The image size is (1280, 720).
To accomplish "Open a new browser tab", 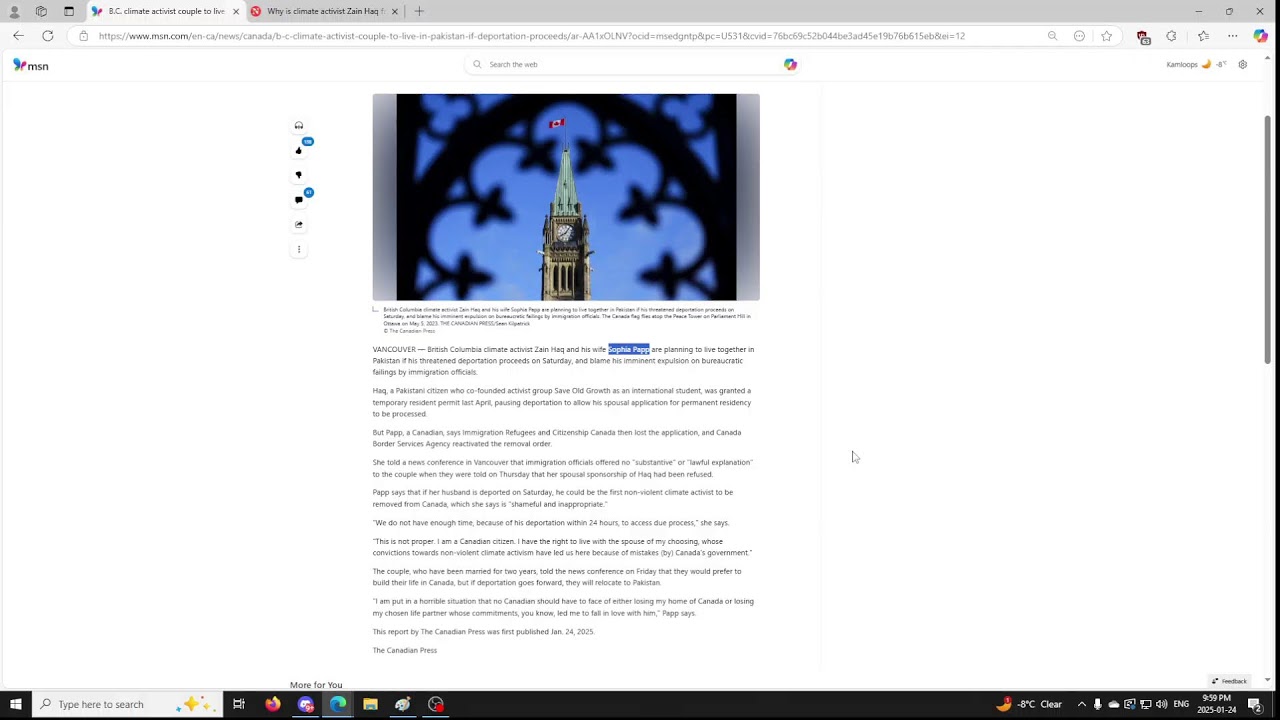I will coord(419,11).
